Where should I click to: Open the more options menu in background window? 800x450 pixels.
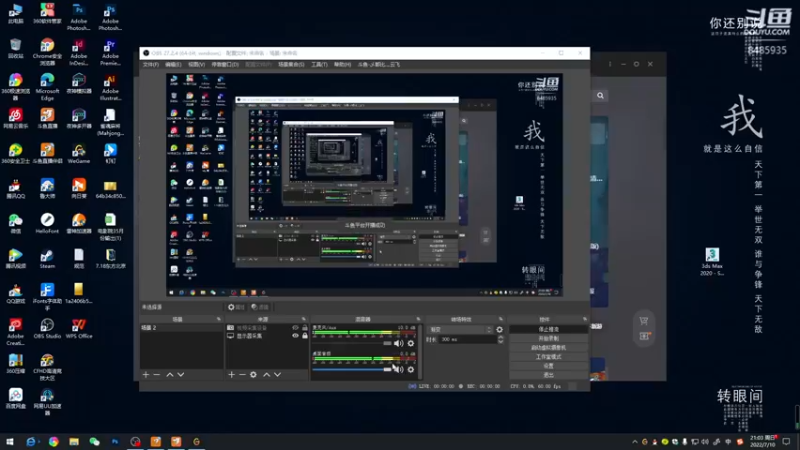click(610, 64)
